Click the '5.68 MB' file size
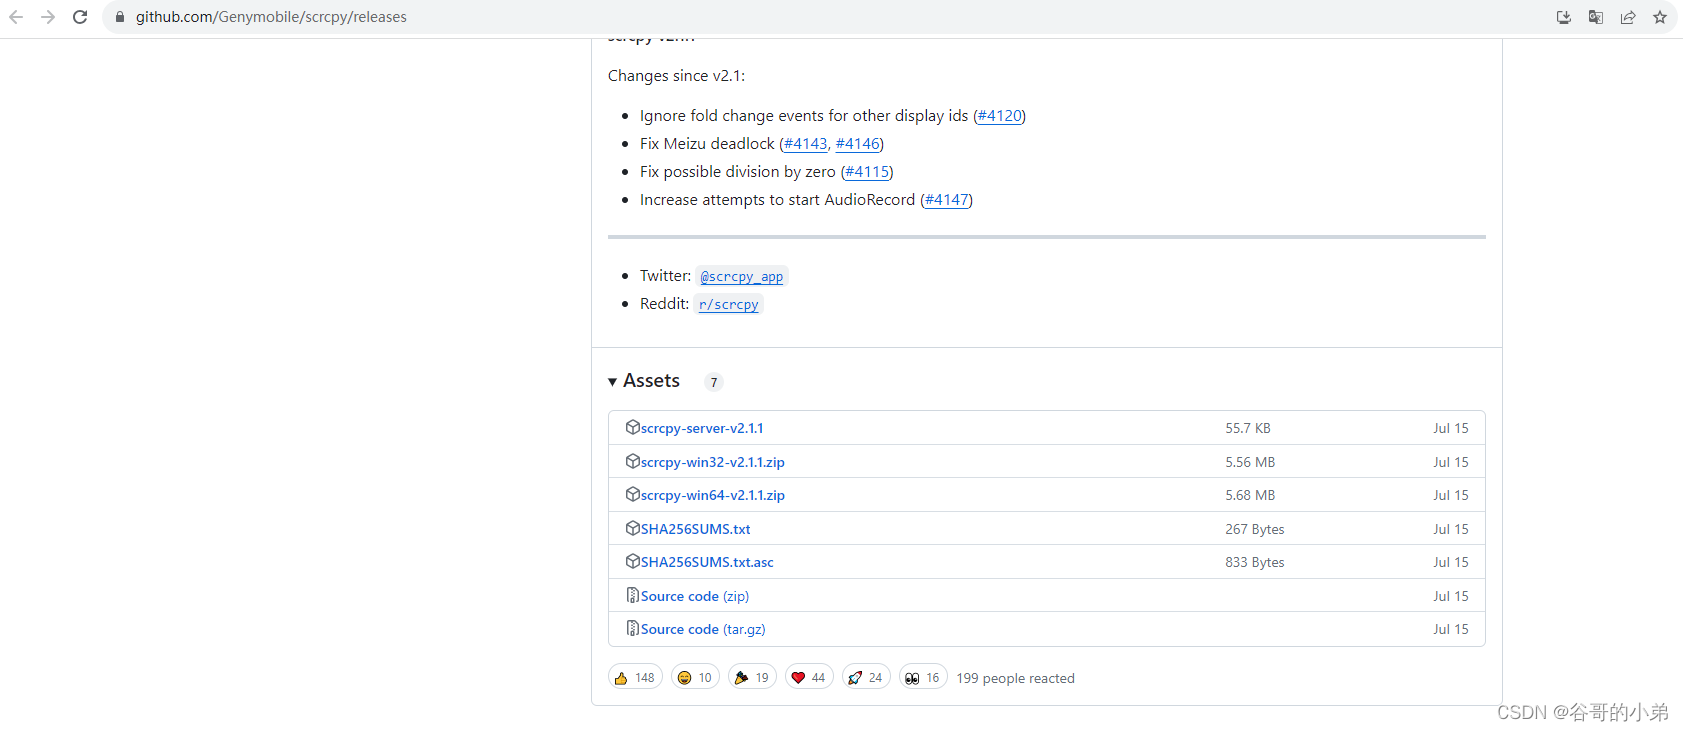Image resolution: width=1683 pixels, height=731 pixels. [x=1250, y=495]
